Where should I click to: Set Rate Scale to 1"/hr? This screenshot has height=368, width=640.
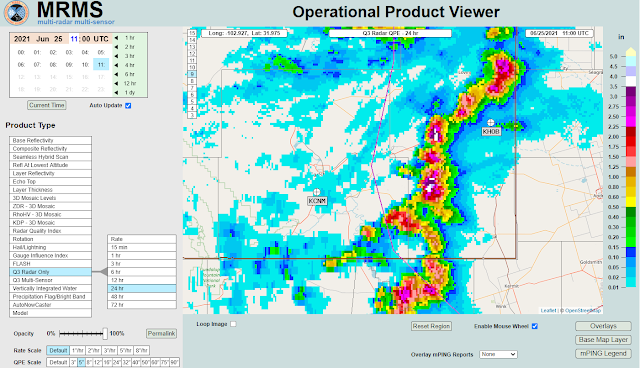point(78,350)
